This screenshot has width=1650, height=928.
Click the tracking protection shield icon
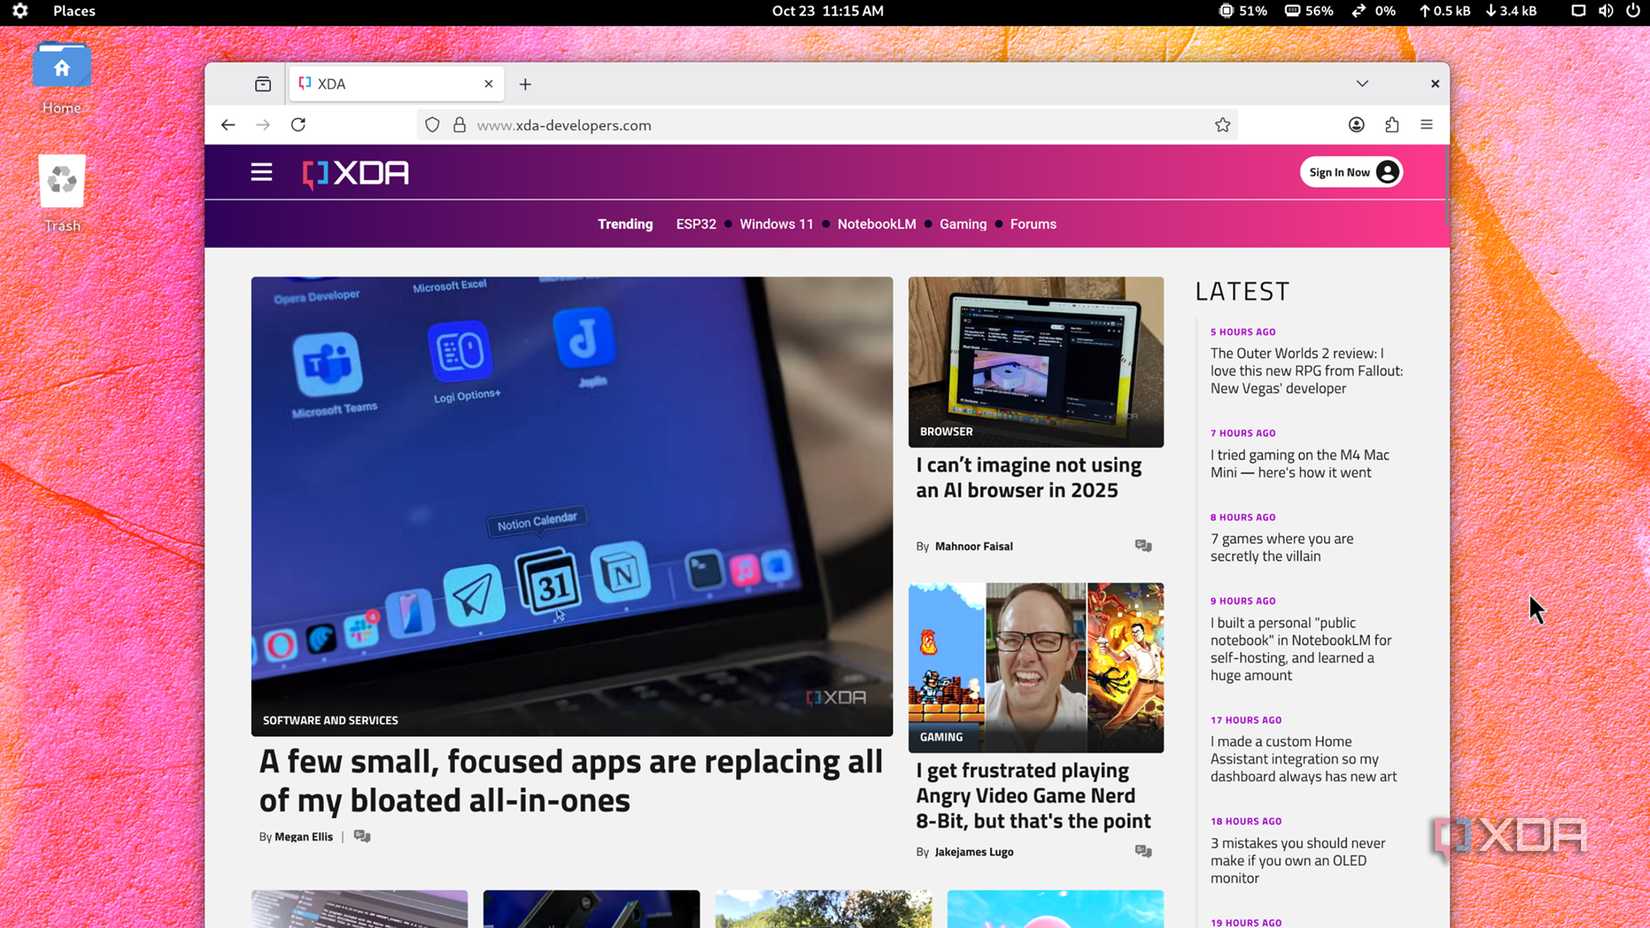click(432, 125)
